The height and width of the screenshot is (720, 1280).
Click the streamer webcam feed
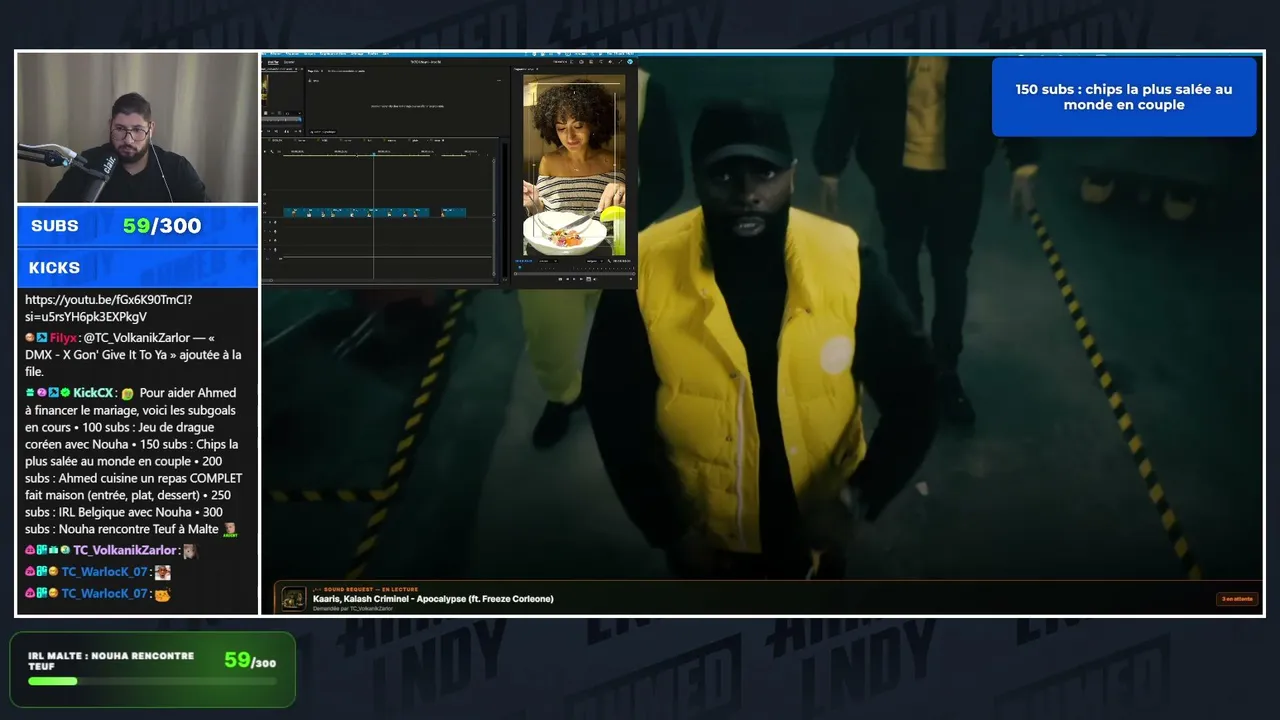tap(137, 128)
